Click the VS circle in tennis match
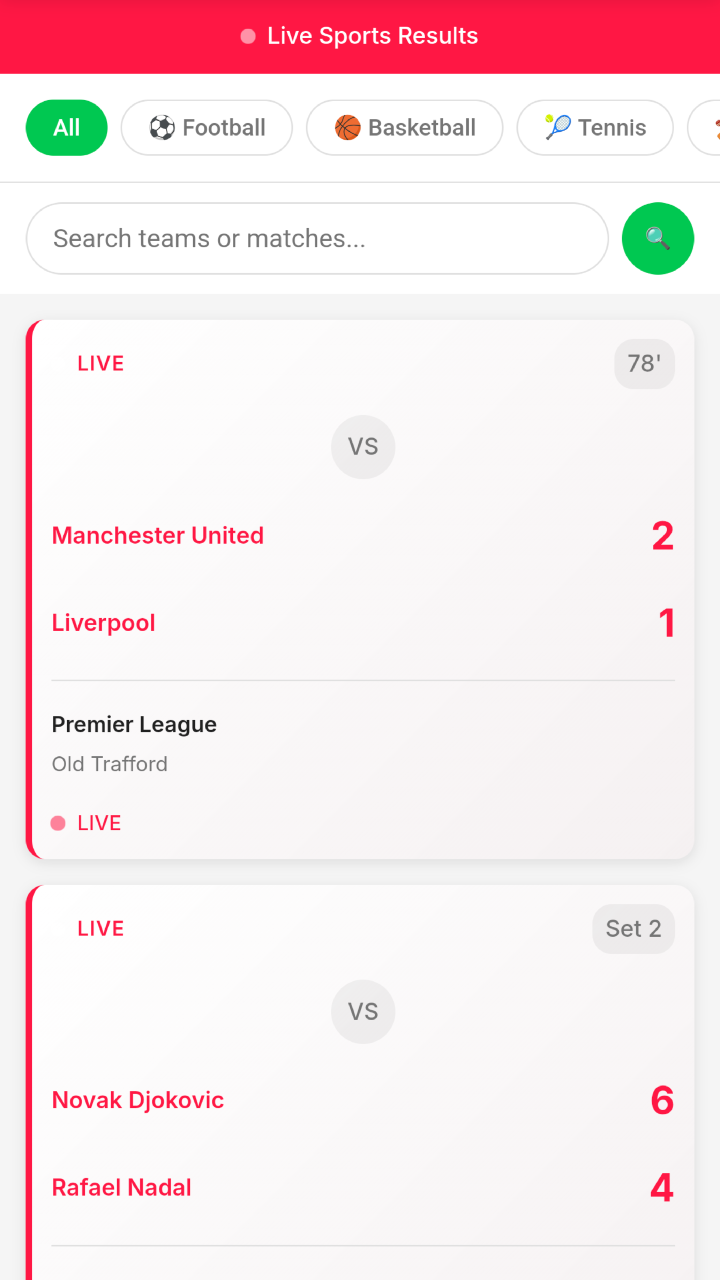Image resolution: width=720 pixels, height=1280 pixels. 363,1012
